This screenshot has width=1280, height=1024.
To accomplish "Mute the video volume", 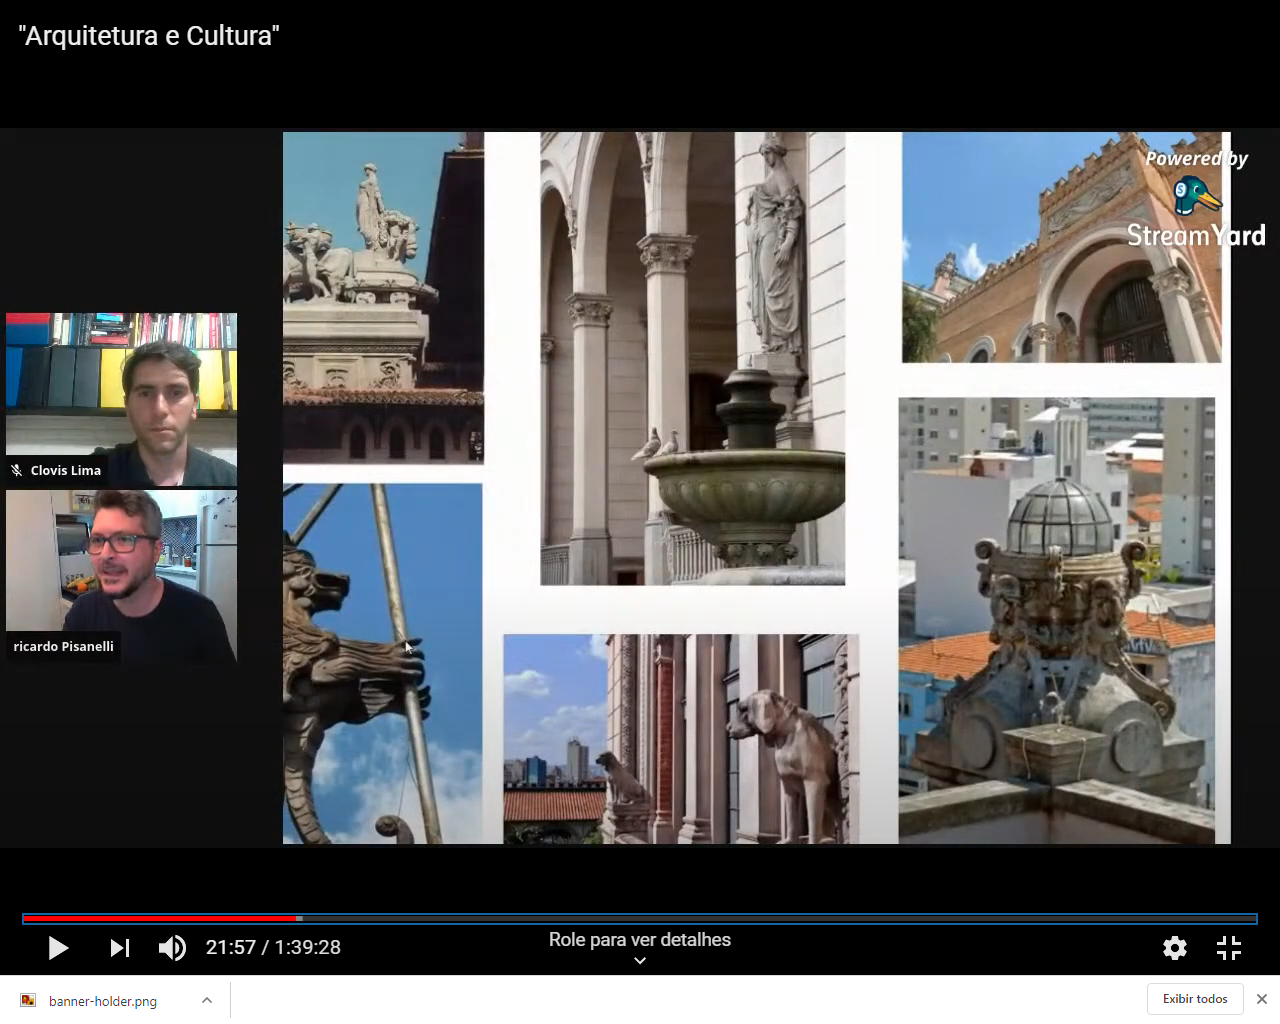I will tap(172, 948).
